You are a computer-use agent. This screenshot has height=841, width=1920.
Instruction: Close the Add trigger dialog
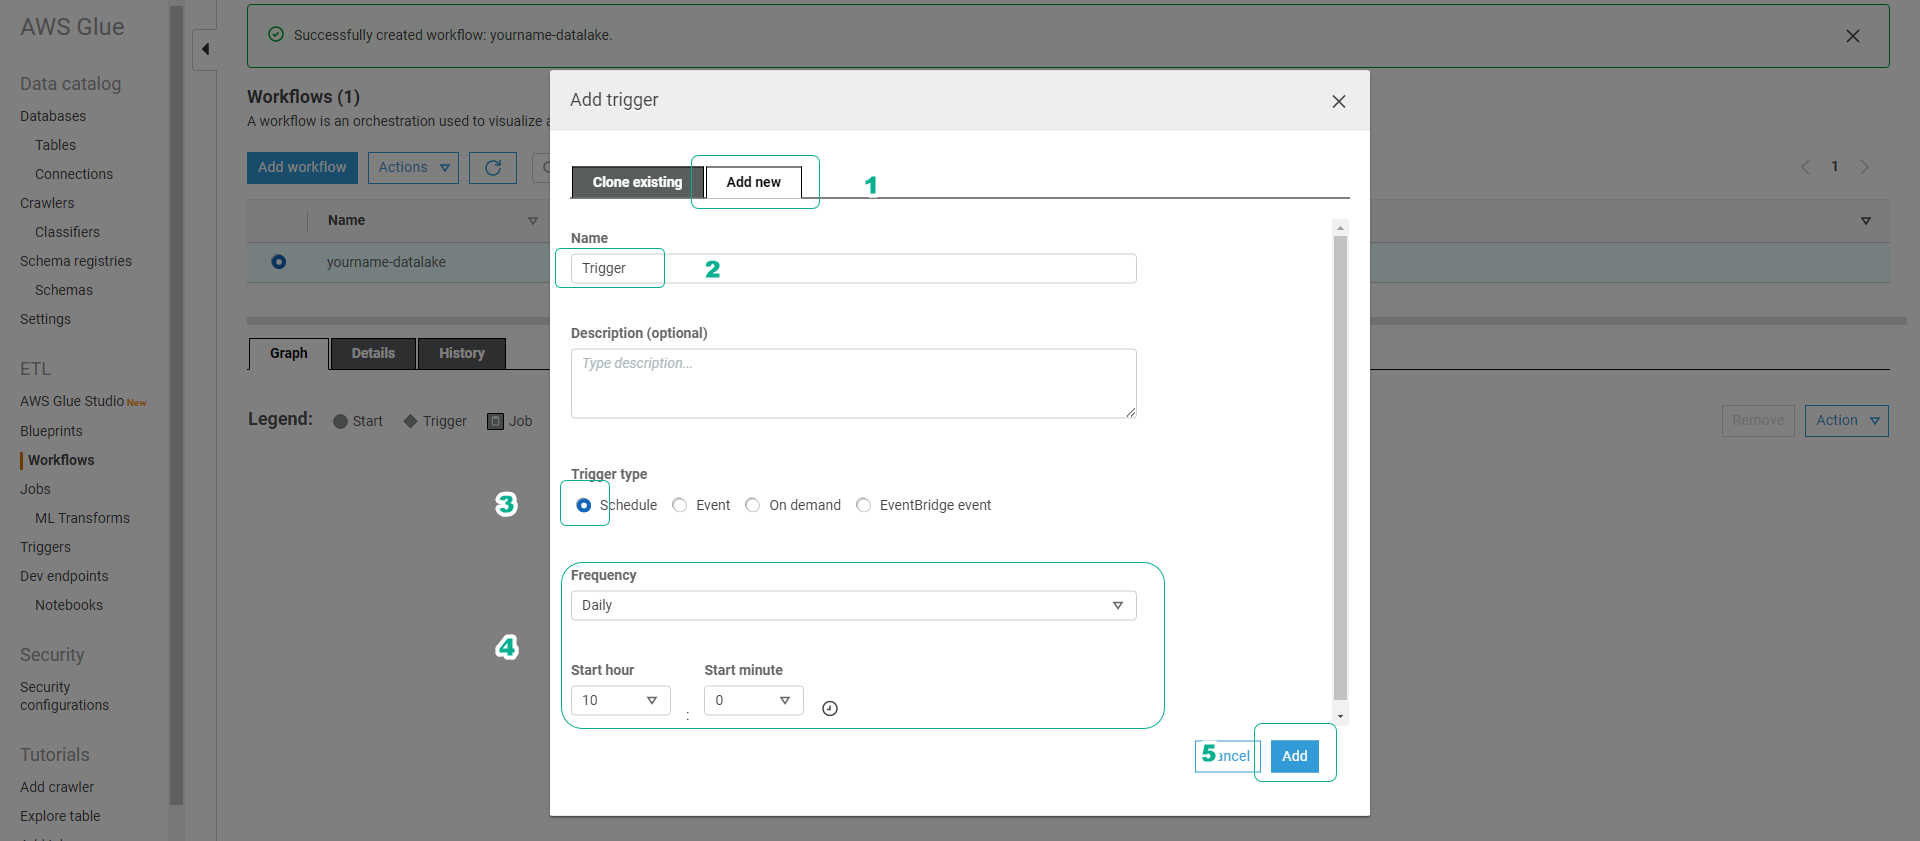click(x=1339, y=101)
